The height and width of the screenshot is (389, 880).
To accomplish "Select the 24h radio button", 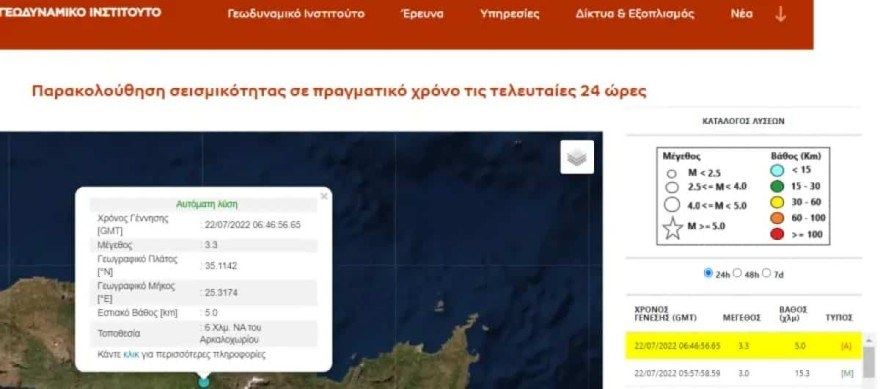I will [708, 273].
